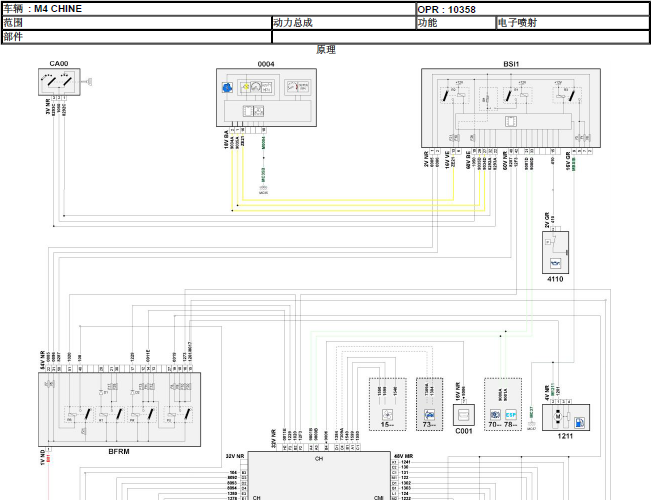Viewport: 651px width, 500px height.
Task: Click the blue icon above label 70--
Action: point(495,414)
